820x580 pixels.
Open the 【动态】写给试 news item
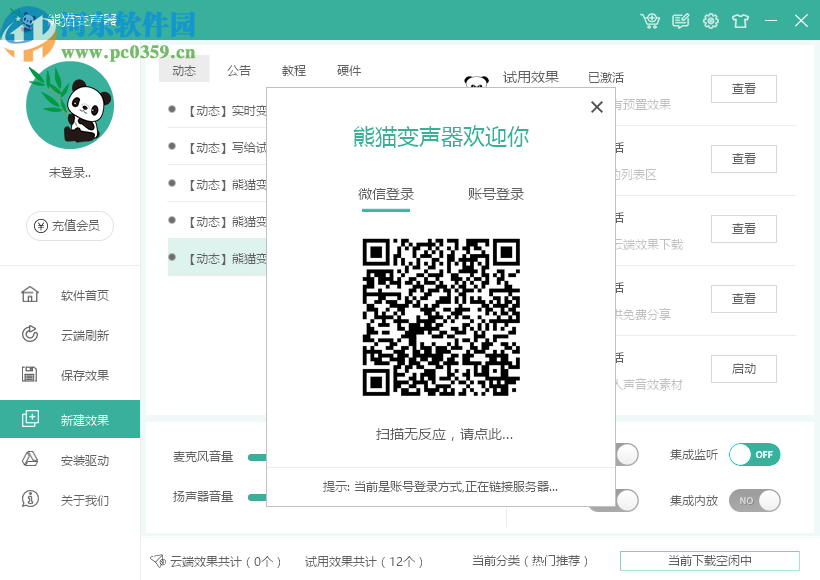coord(217,147)
